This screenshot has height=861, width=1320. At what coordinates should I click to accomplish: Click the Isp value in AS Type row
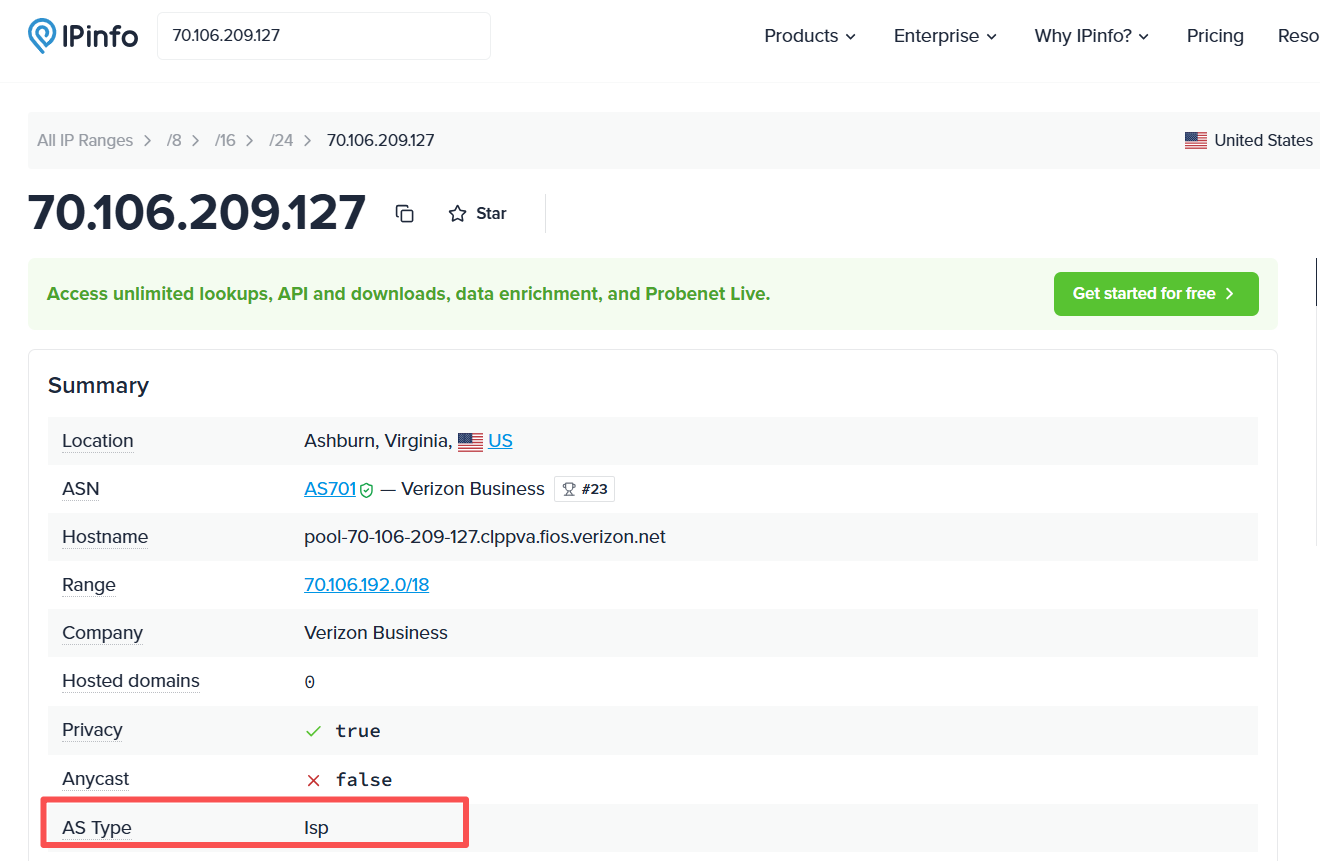click(x=316, y=828)
